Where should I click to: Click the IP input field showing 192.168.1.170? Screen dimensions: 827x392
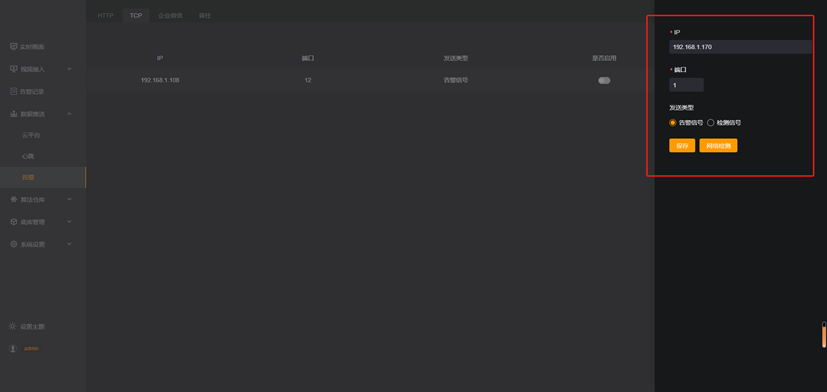[741, 47]
